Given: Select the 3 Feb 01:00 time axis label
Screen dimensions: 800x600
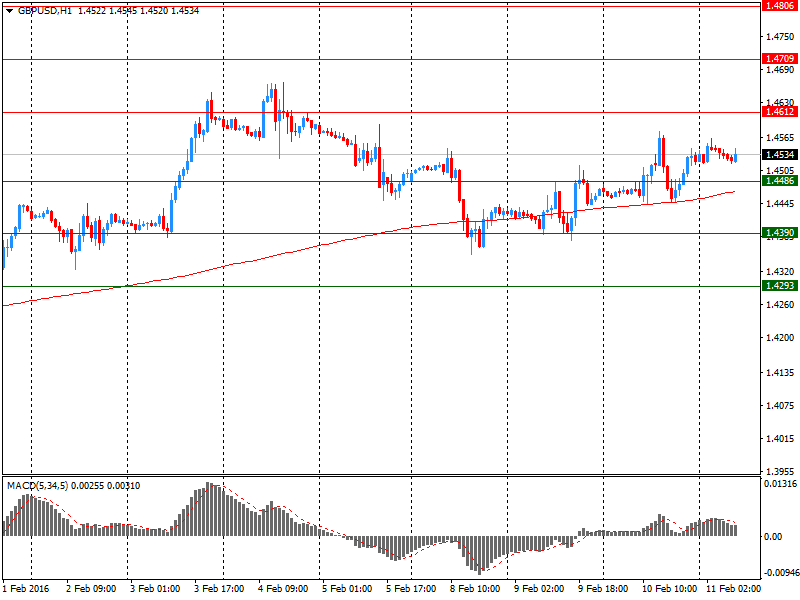Looking at the screenshot, I should tap(155, 589).
